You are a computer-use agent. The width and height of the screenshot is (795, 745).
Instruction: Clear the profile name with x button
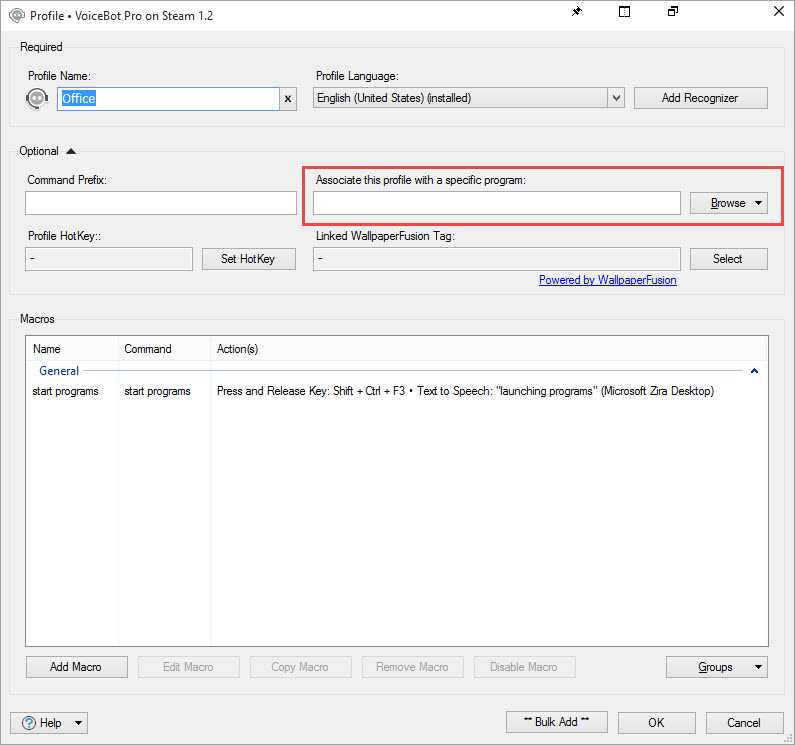click(x=288, y=98)
